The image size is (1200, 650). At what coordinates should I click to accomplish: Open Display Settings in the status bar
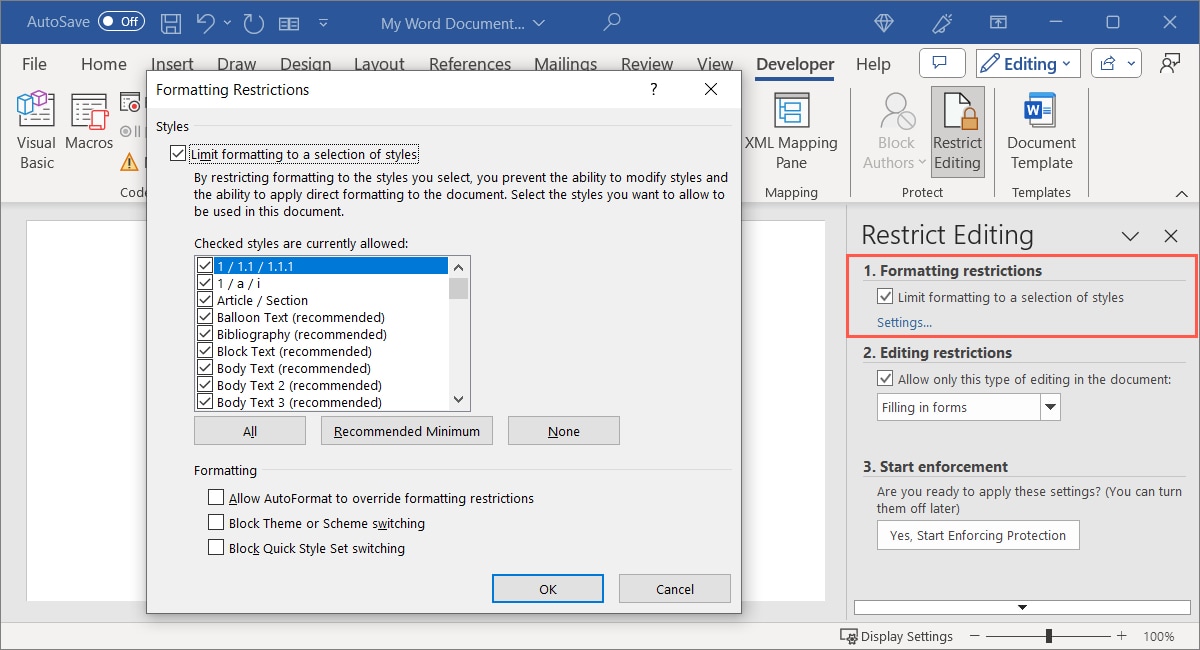897,636
